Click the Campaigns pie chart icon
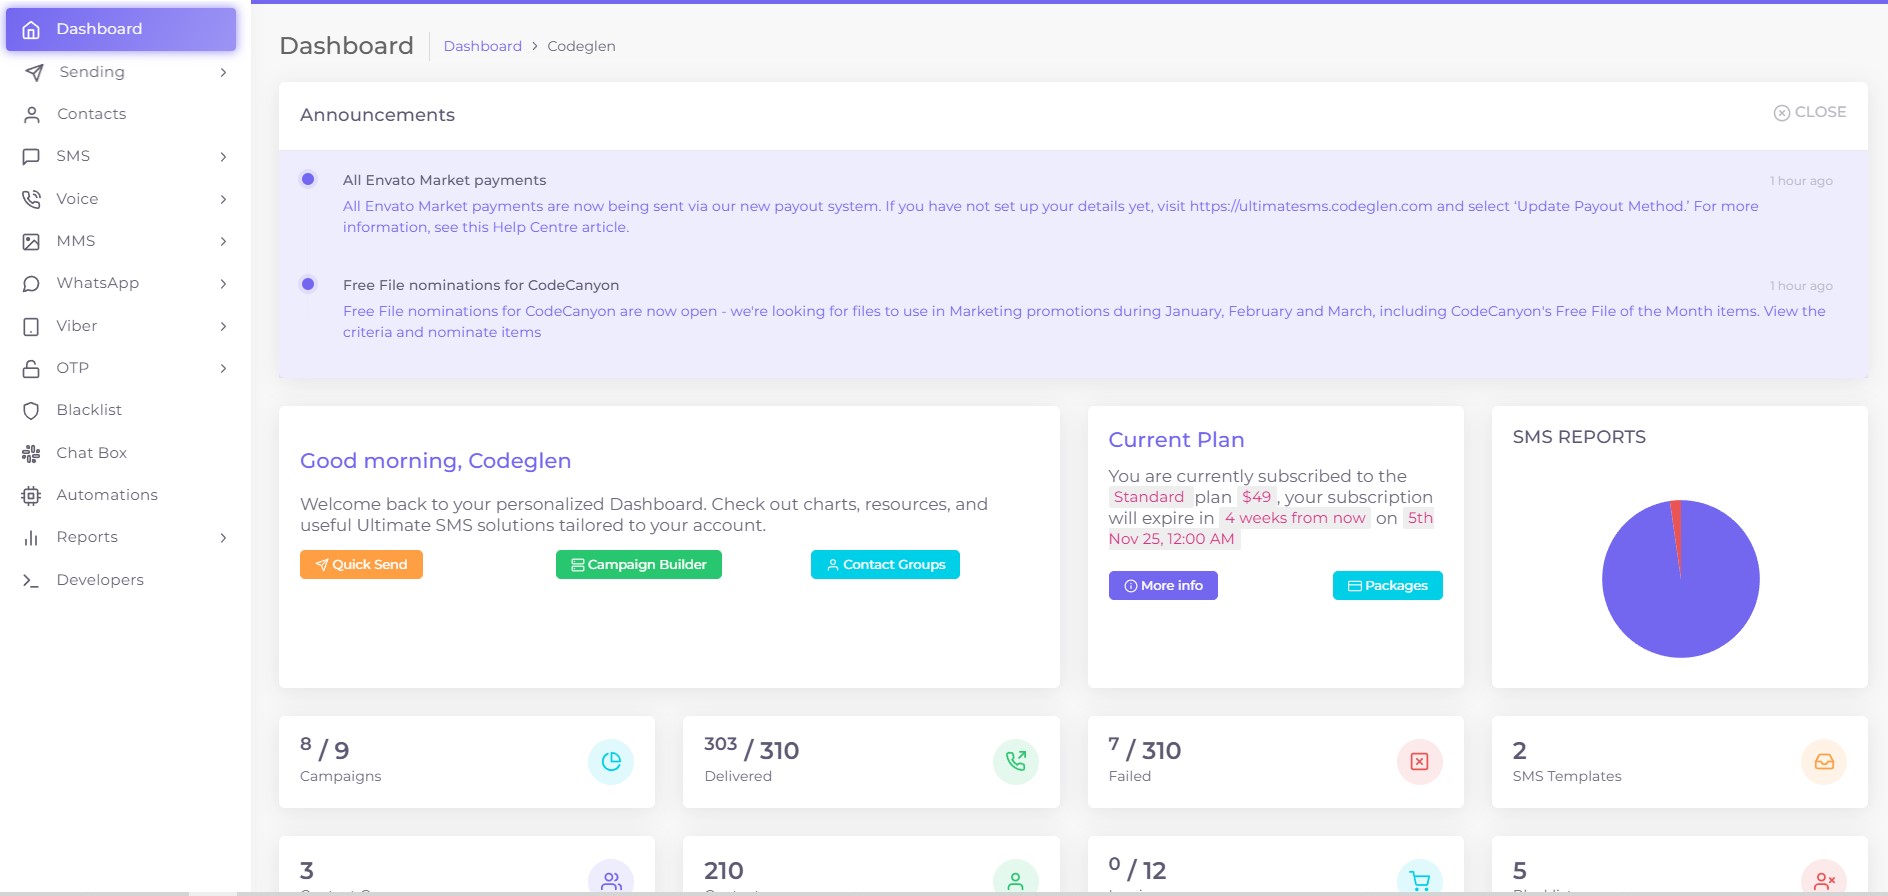This screenshot has height=896, width=1888. point(611,762)
